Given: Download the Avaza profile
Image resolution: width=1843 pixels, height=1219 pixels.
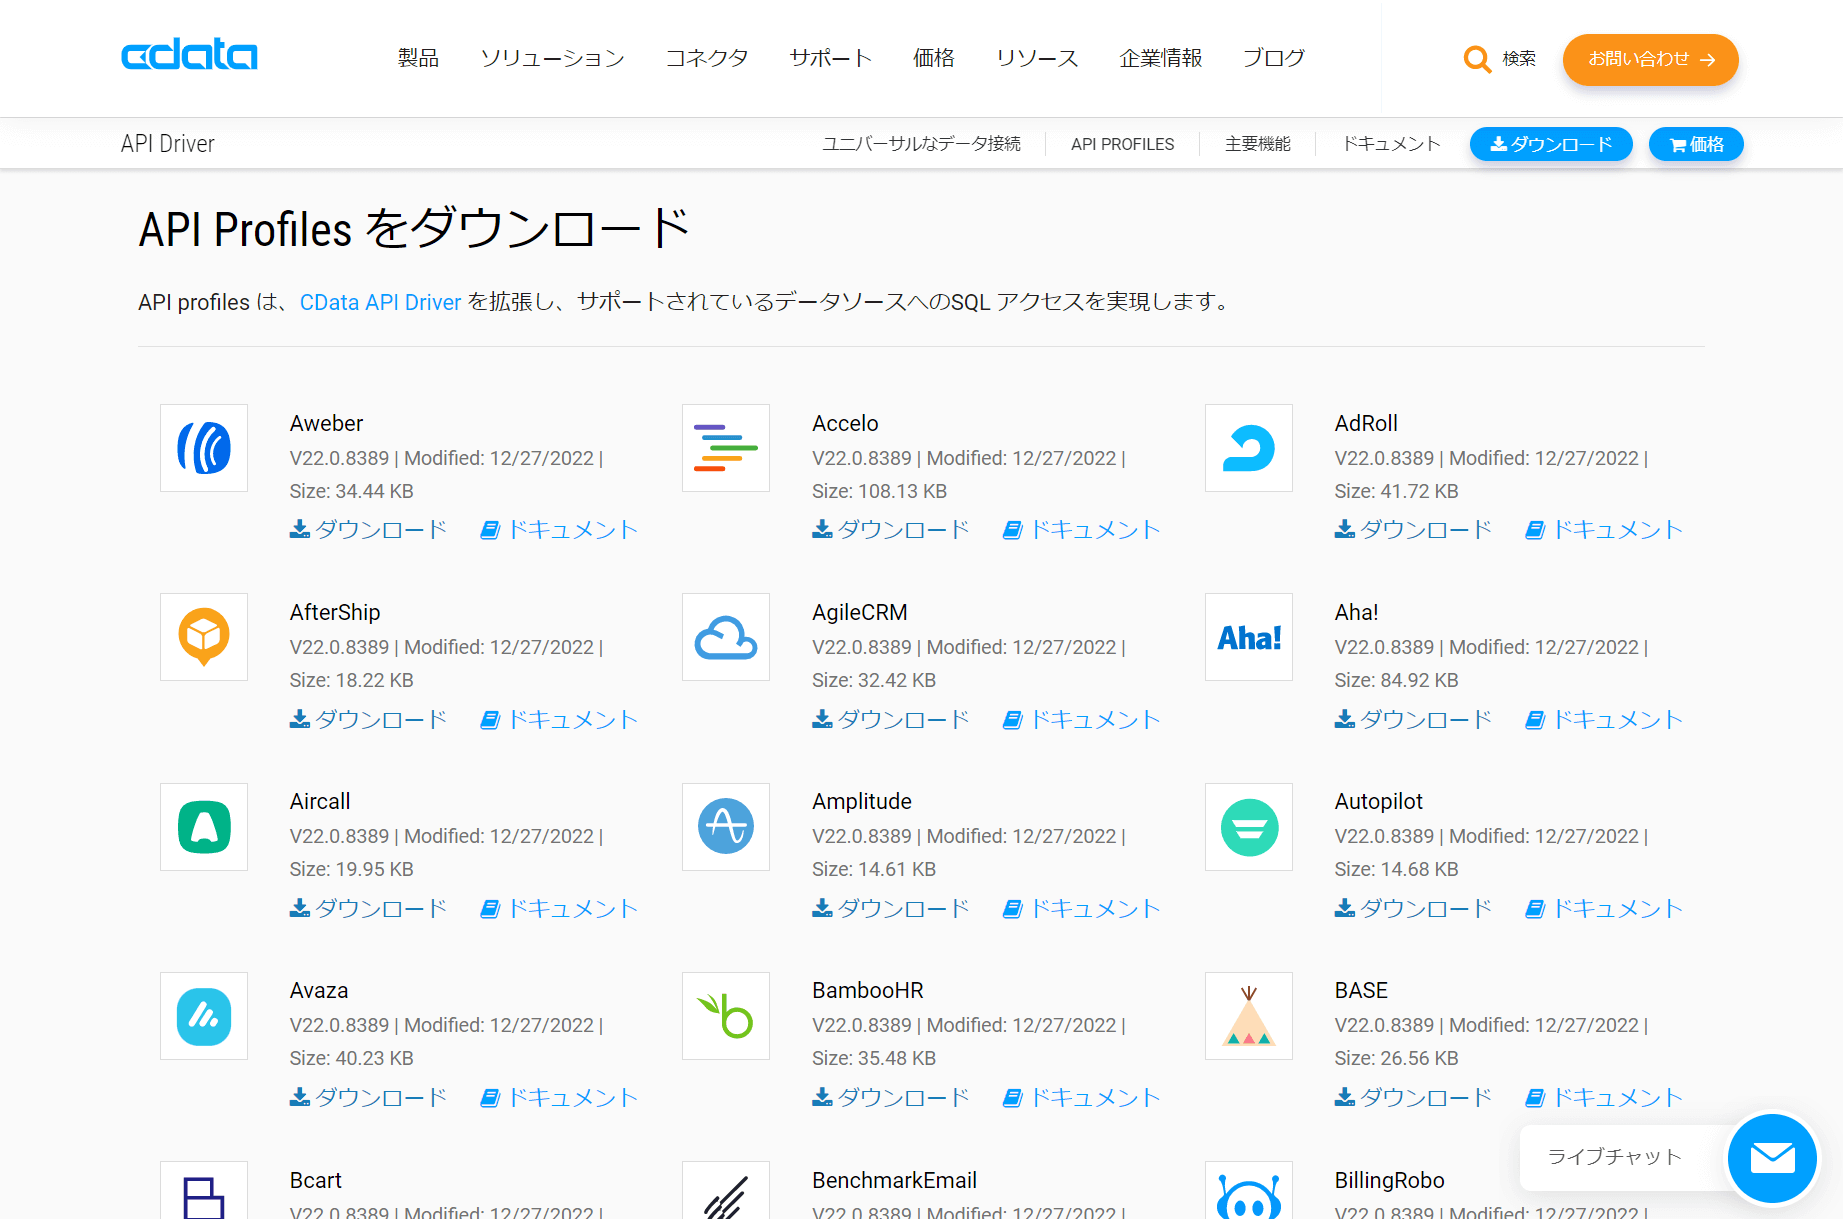Looking at the screenshot, I should click(x=368, y=1097).
